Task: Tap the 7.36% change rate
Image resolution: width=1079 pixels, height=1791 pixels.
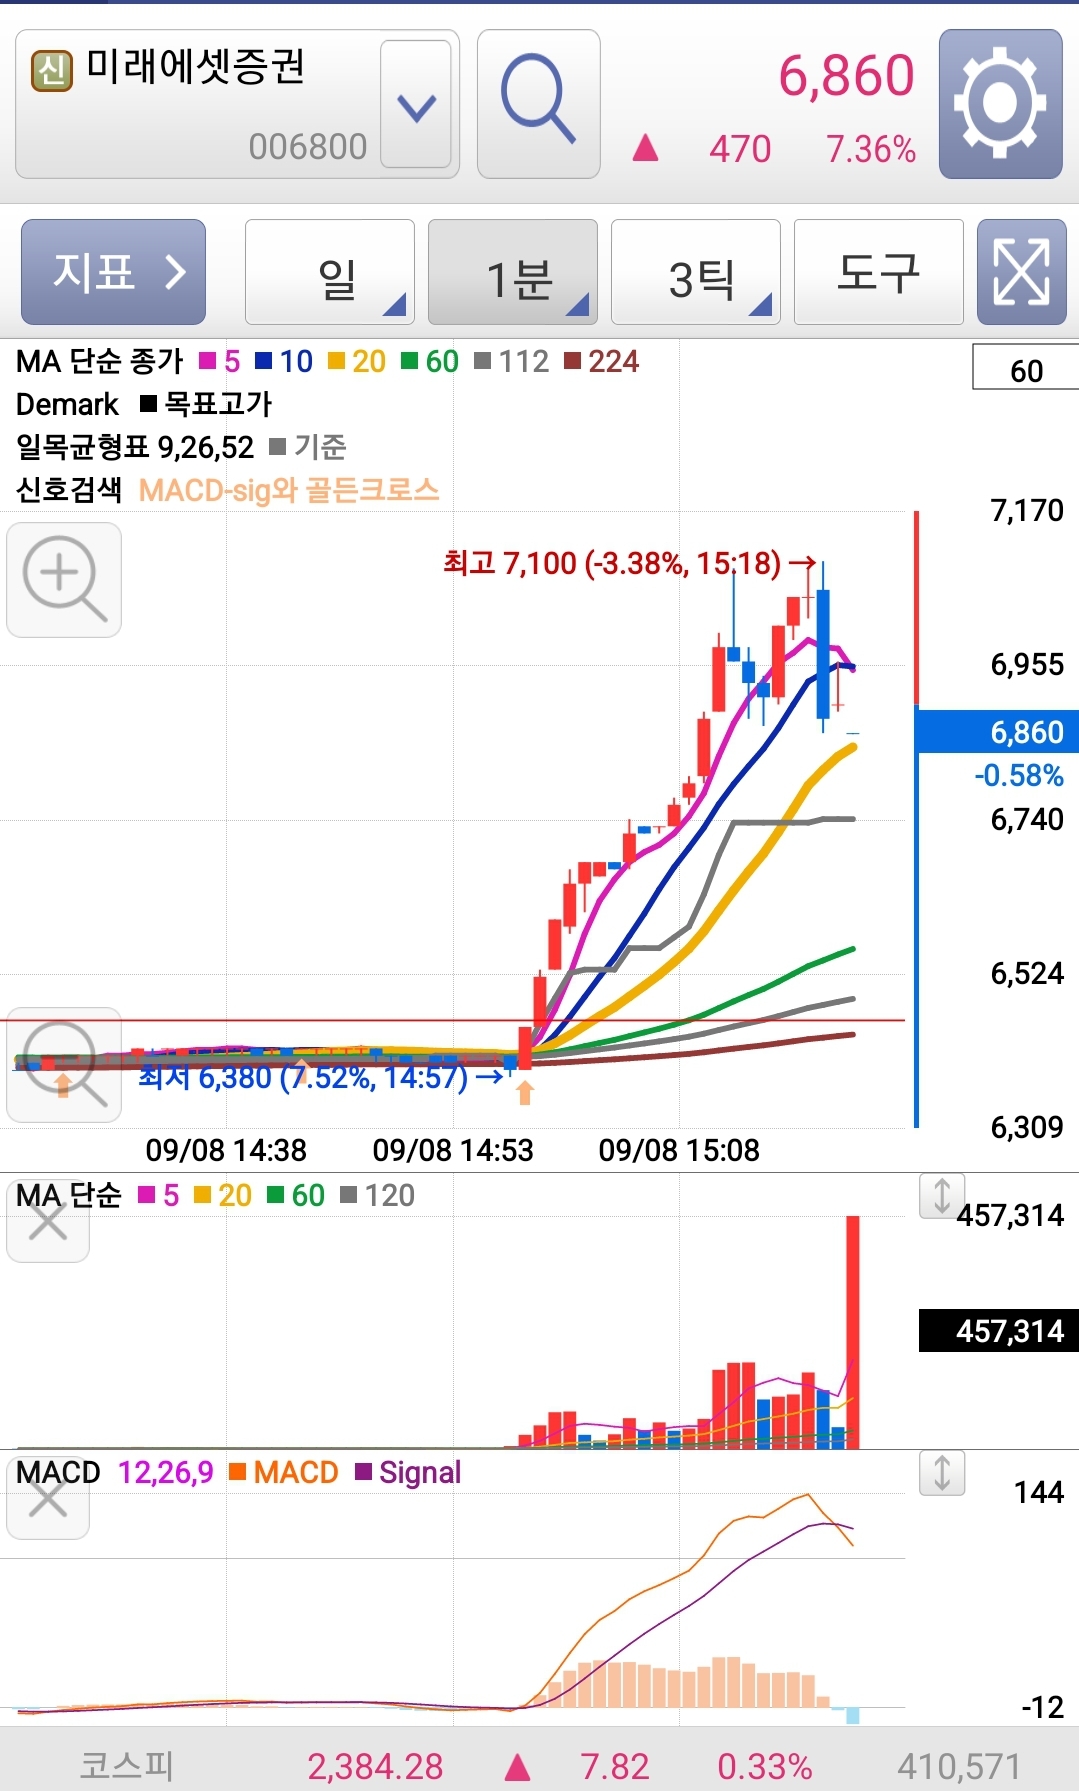Action: pos(871,150)
